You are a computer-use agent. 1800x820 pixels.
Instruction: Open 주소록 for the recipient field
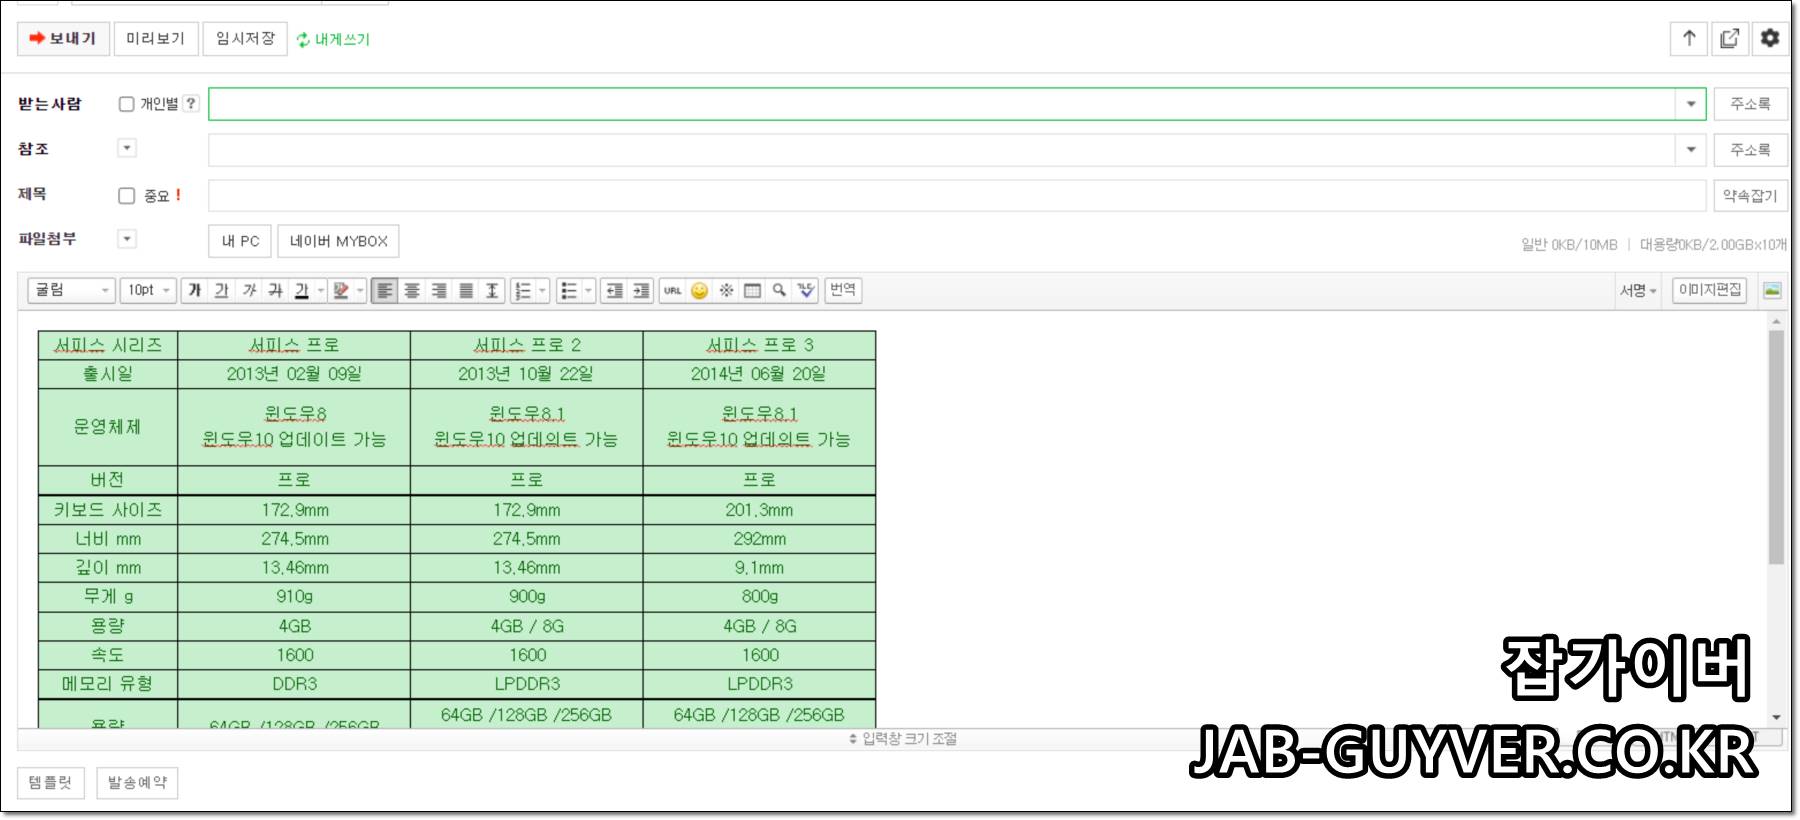click(1750, 104)
